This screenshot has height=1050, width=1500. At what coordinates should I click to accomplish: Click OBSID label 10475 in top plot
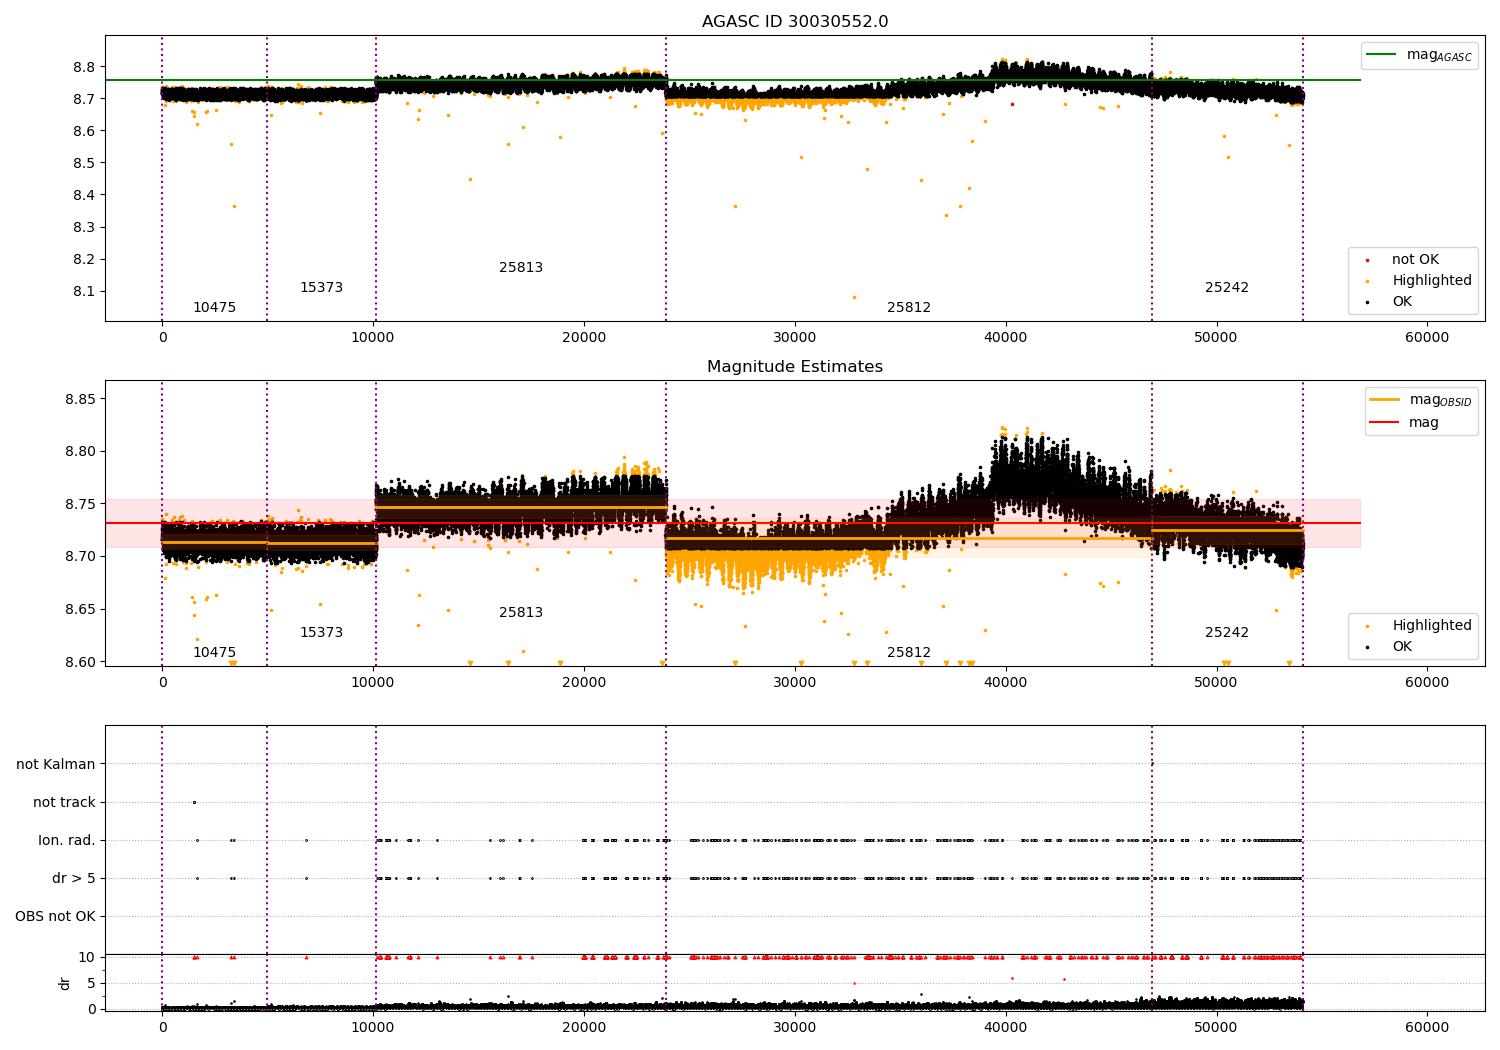click(215, 307)
